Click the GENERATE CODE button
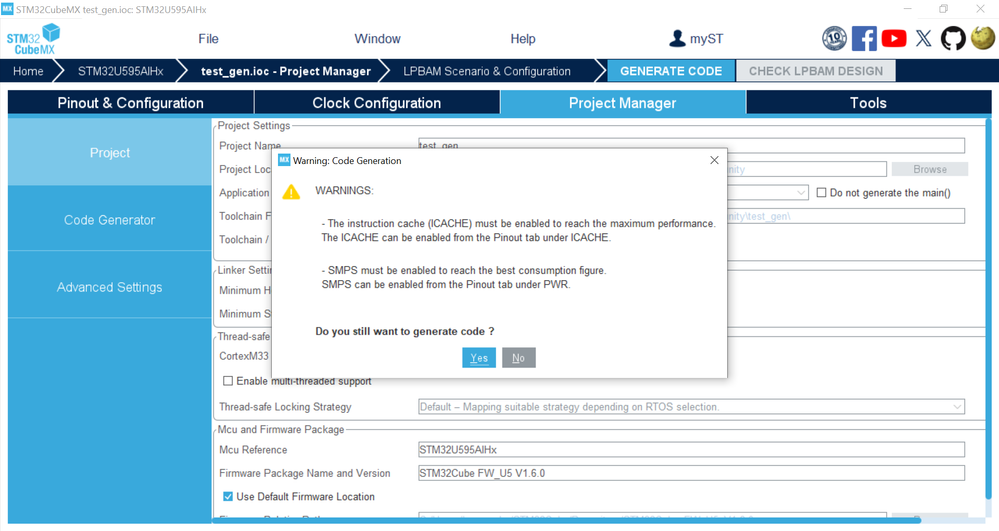The width and height of the screenshot is (999, 531). click(x=671, y=71)
